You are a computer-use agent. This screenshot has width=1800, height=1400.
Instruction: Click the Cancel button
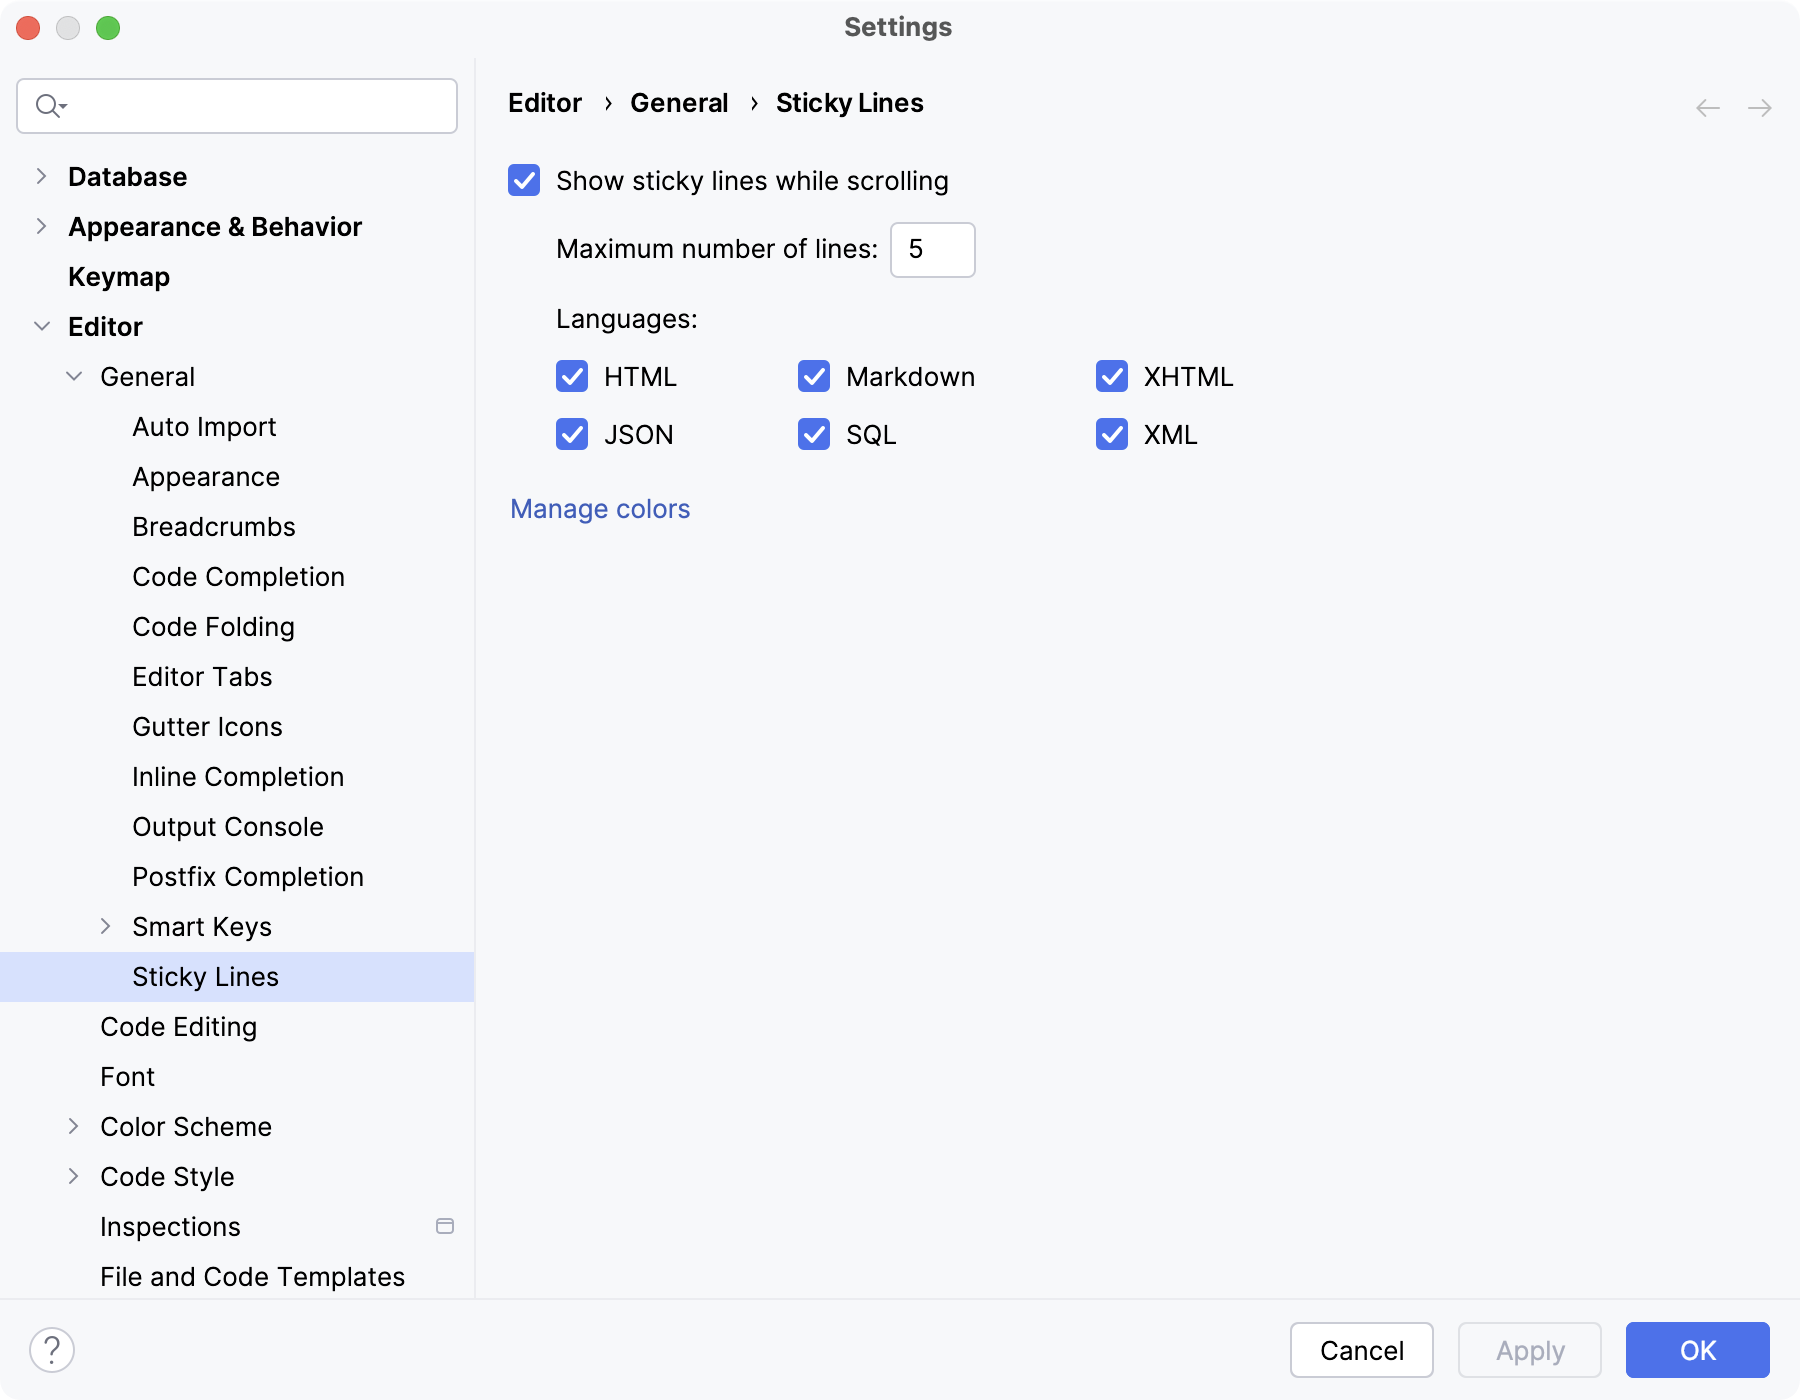click(x=1361, y=1350)
